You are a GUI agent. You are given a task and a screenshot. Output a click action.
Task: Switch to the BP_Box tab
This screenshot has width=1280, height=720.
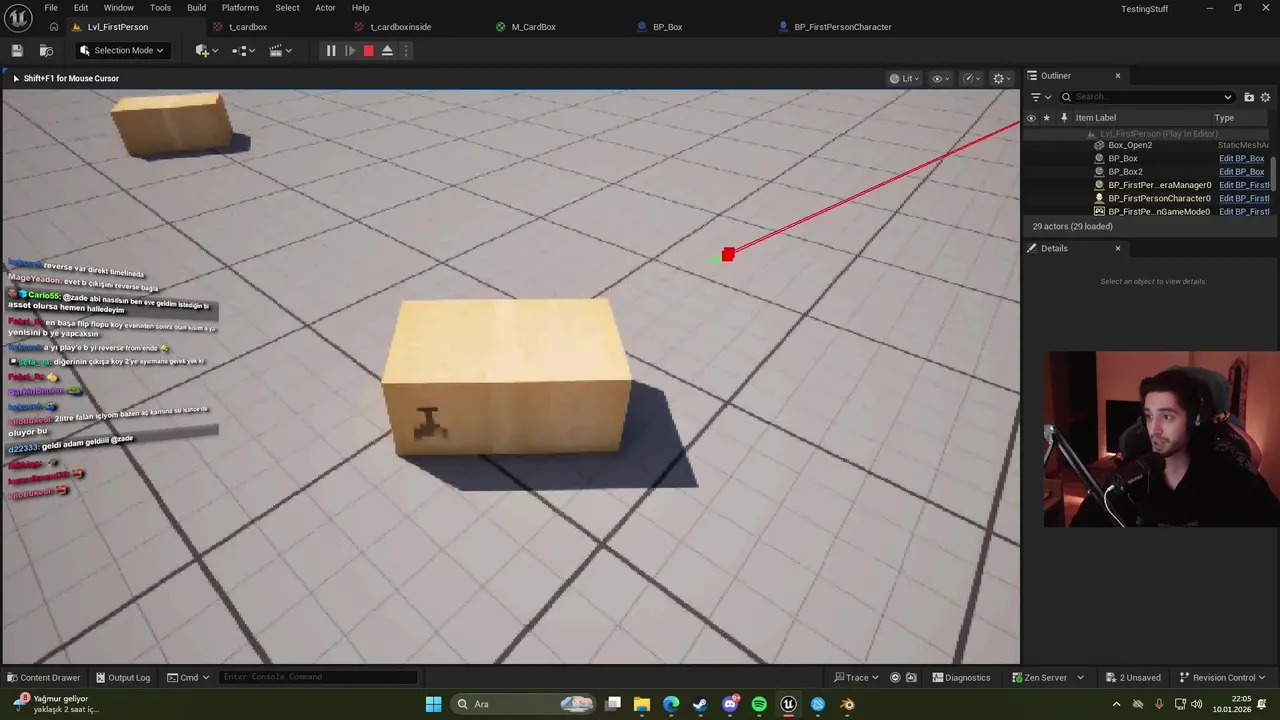click(x=667, y=27)
